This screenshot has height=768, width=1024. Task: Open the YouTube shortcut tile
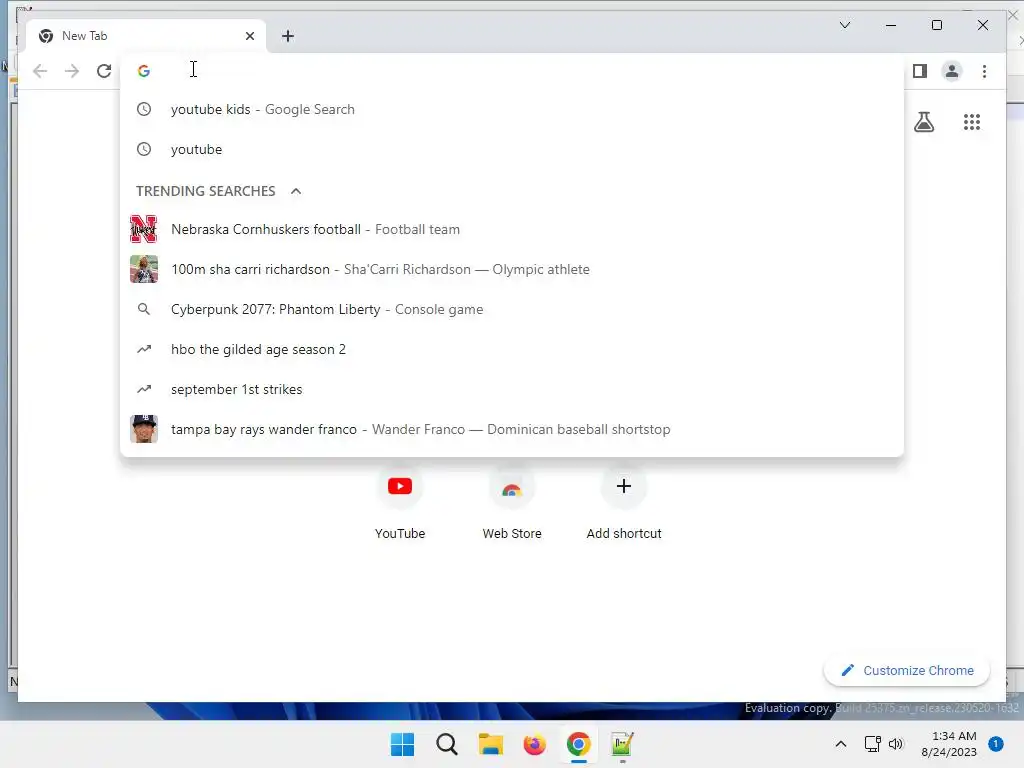coord(400,503)
